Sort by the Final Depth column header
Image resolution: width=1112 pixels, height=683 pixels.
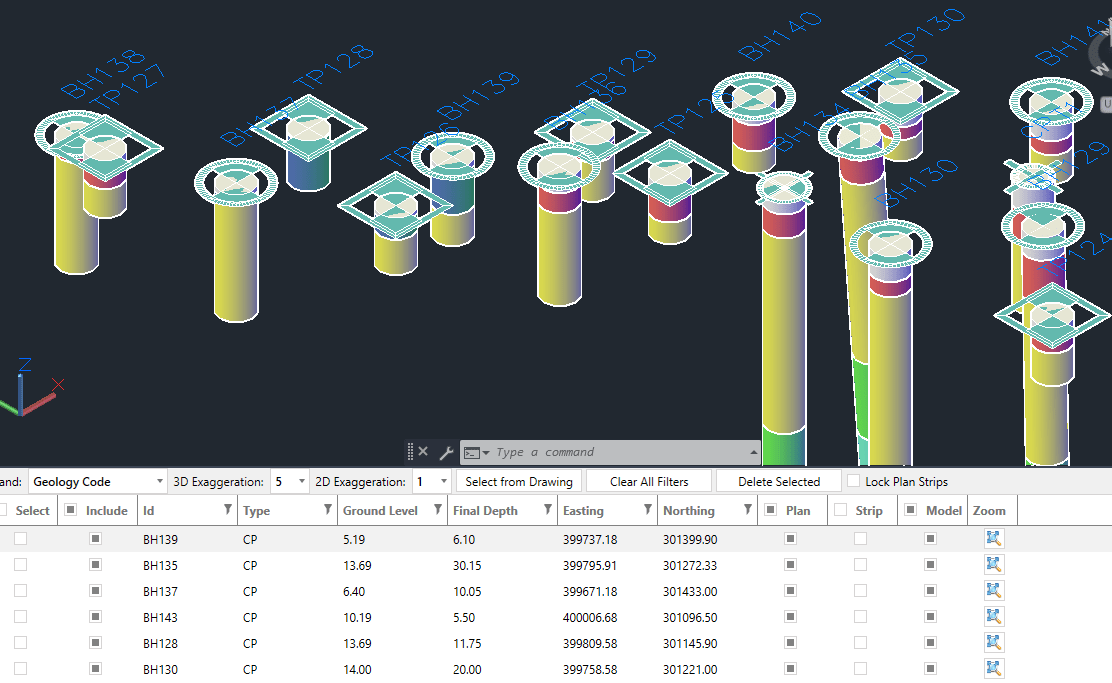coord(485,511)
